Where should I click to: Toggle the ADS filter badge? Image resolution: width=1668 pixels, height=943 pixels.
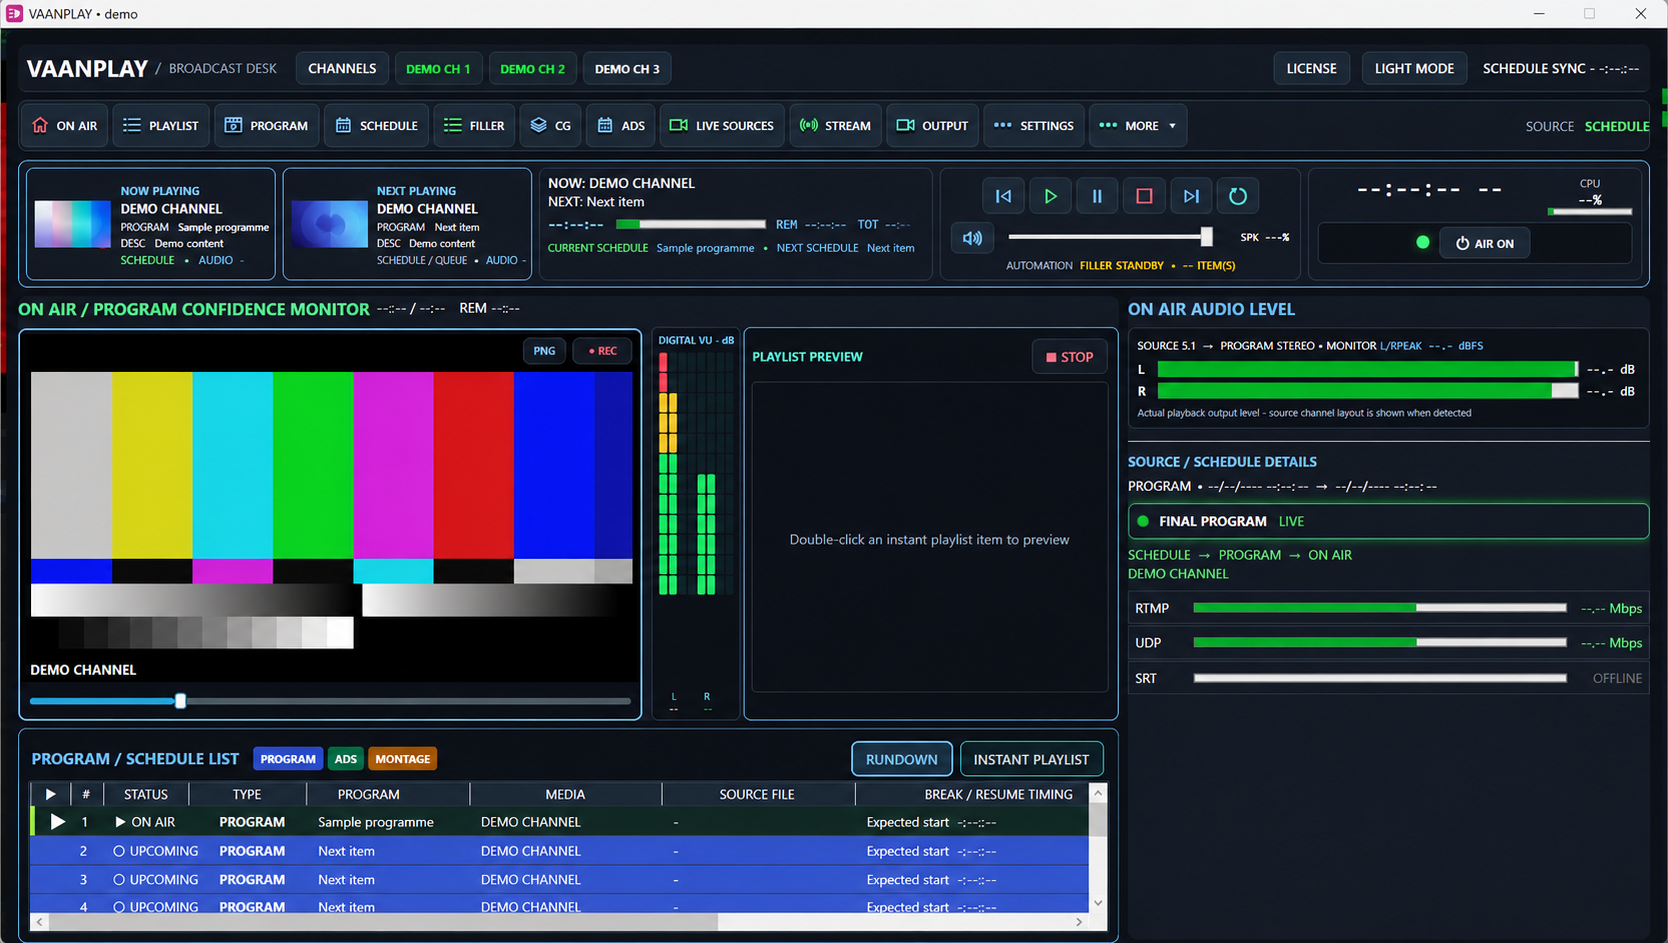(346, 759)
